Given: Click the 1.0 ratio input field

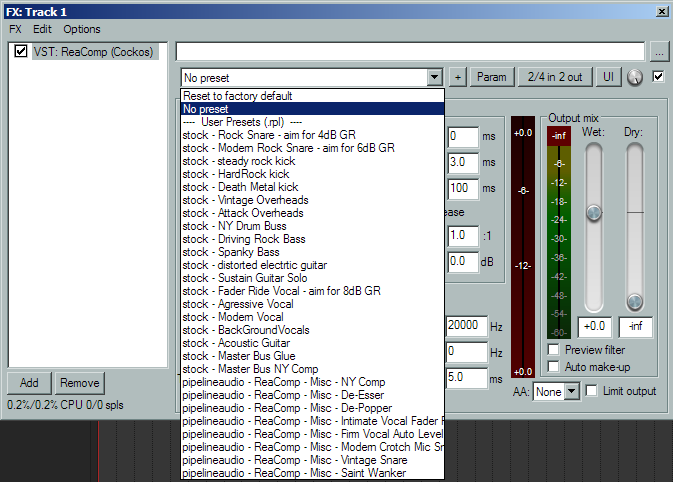Looking at the screenshot, I should [463, 236].
